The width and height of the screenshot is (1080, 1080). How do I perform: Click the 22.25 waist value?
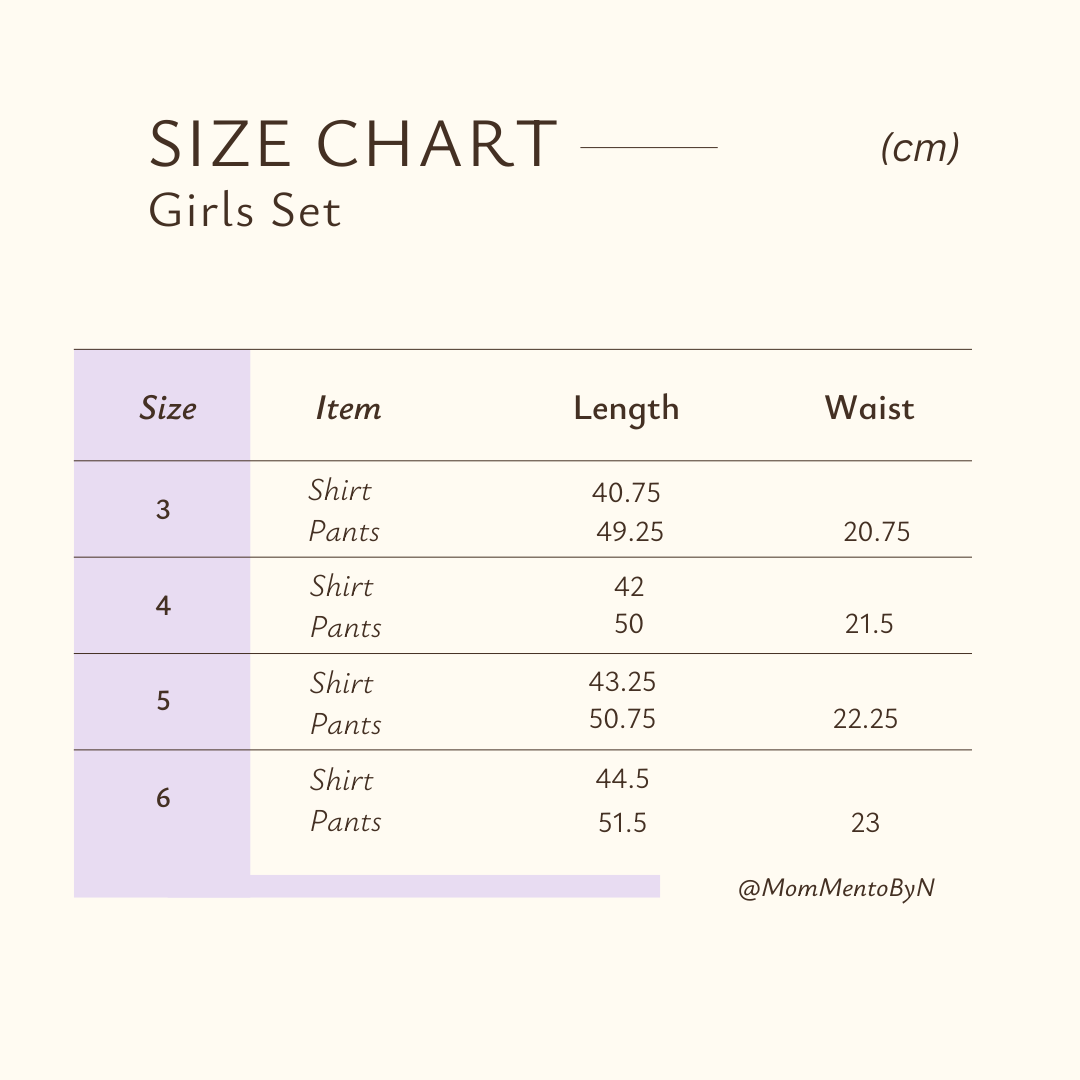[x=865, y=719]
